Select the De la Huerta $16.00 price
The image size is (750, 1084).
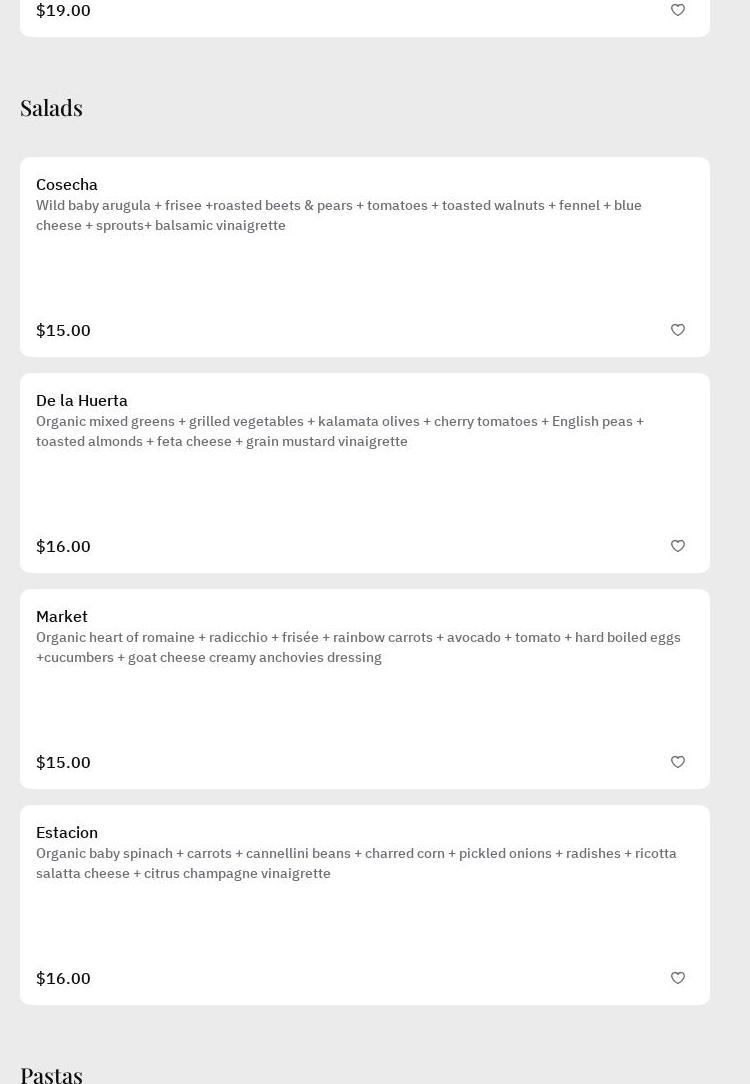(63, 547)
